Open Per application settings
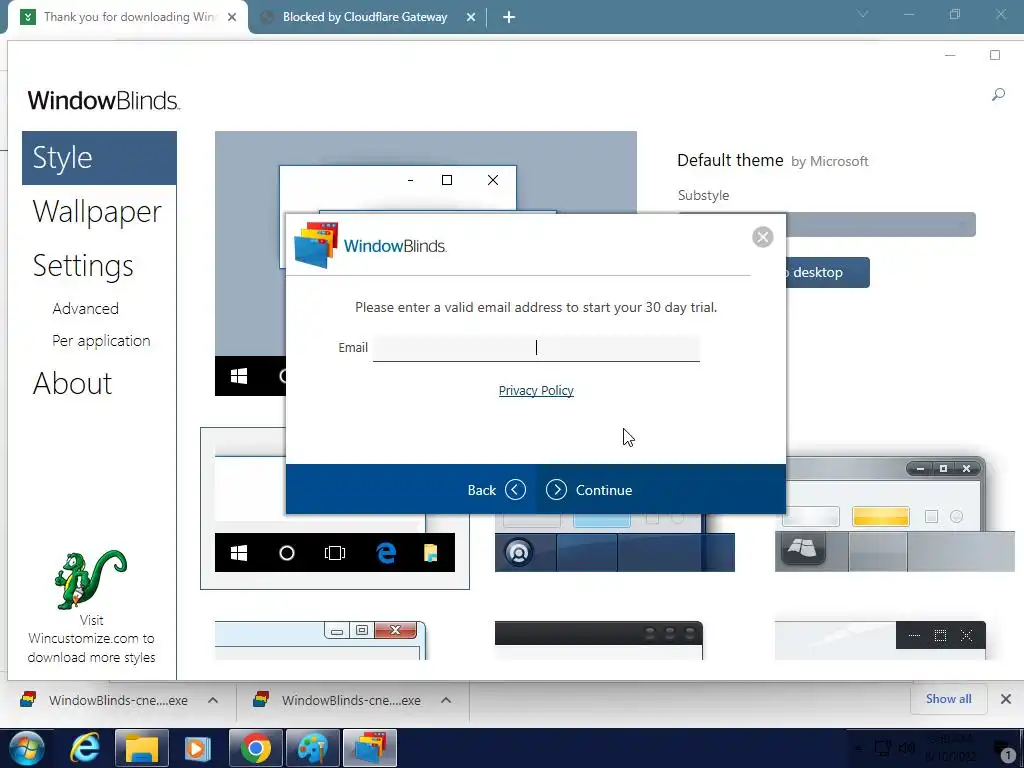Screen dimensions: 1024x768 (x=101, y=340)
